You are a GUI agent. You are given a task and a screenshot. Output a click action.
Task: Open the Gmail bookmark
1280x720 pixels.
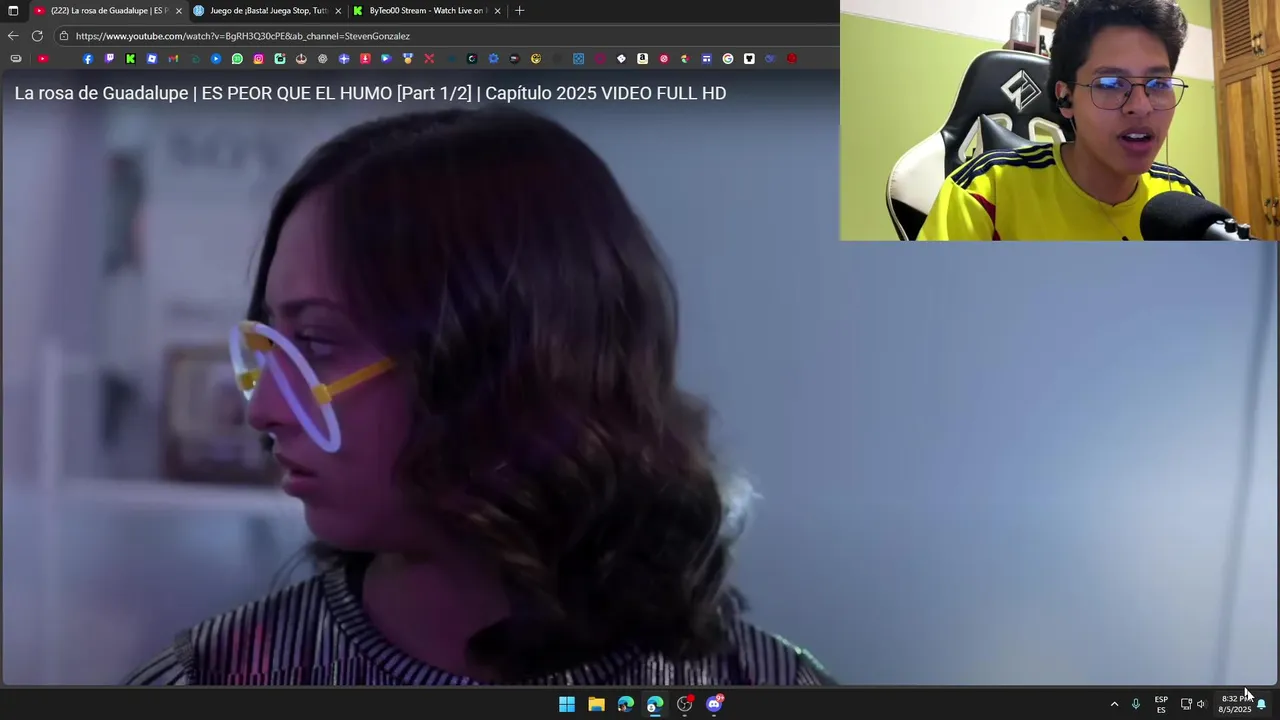click(173, 59)
